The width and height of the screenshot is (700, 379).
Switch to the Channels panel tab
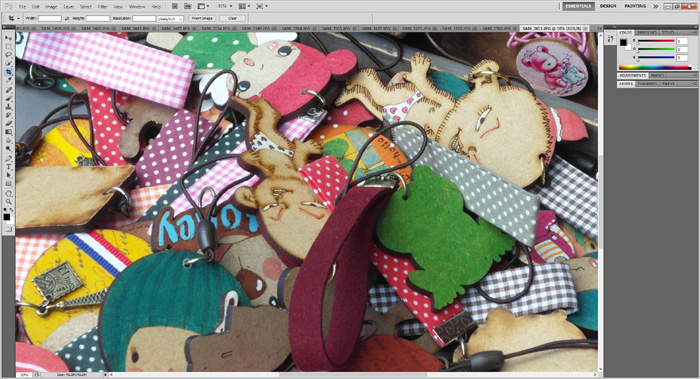(647, 83)
